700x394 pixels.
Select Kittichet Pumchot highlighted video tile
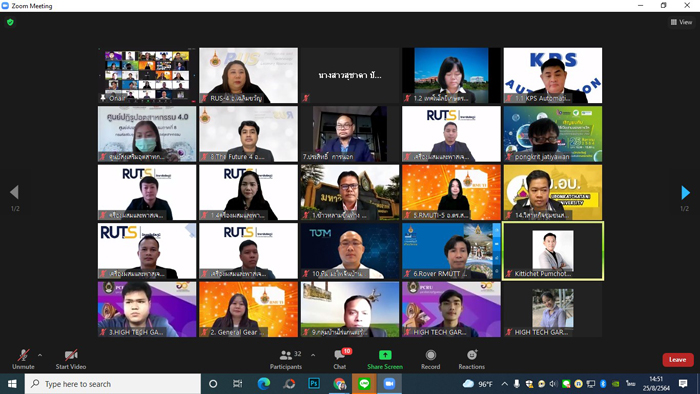(553, 251)
